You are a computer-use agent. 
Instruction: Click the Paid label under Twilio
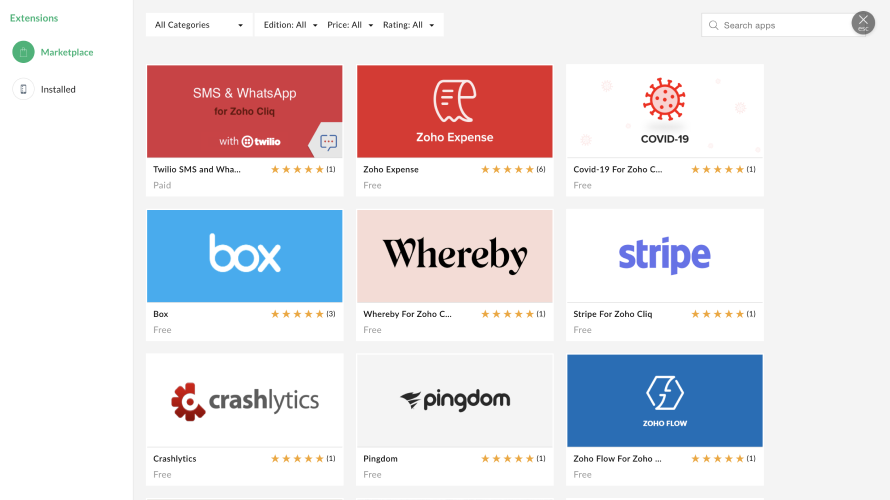[162, 185]
